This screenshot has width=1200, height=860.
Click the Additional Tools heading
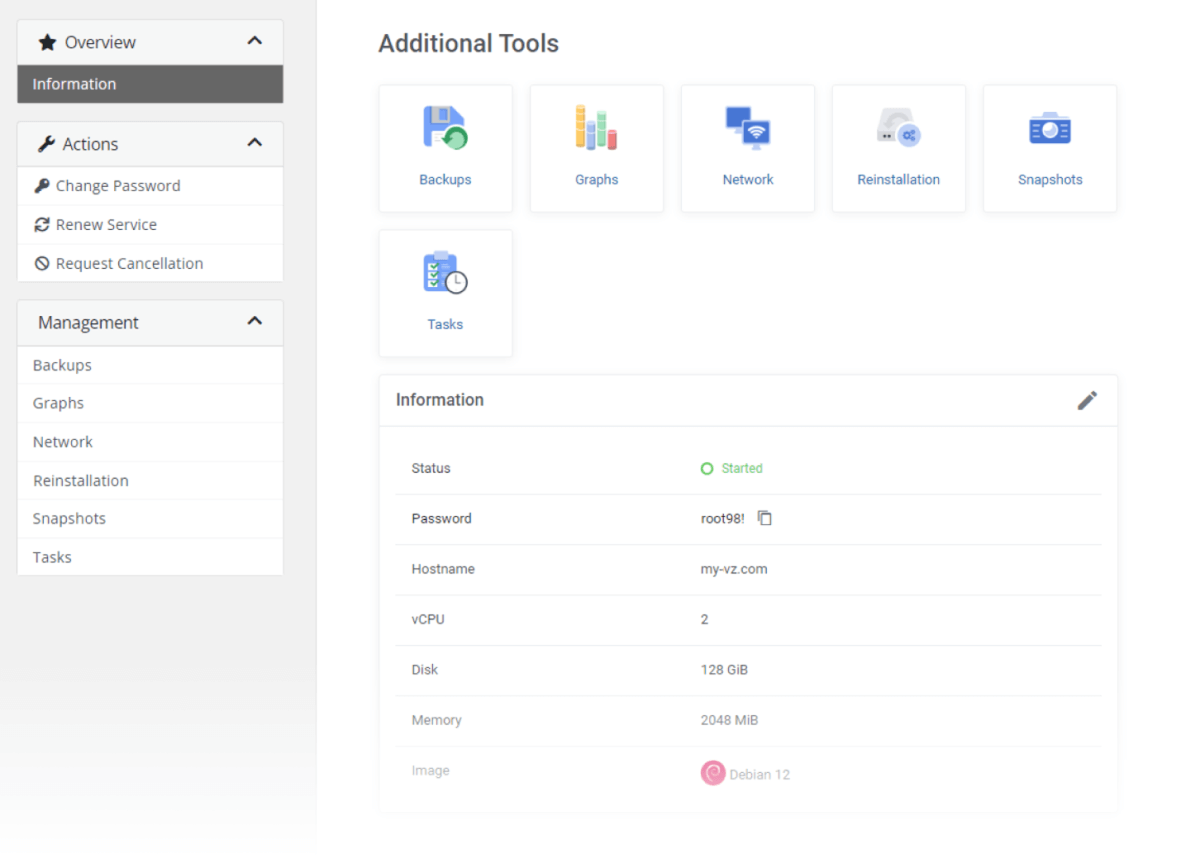tap(468, 44)
